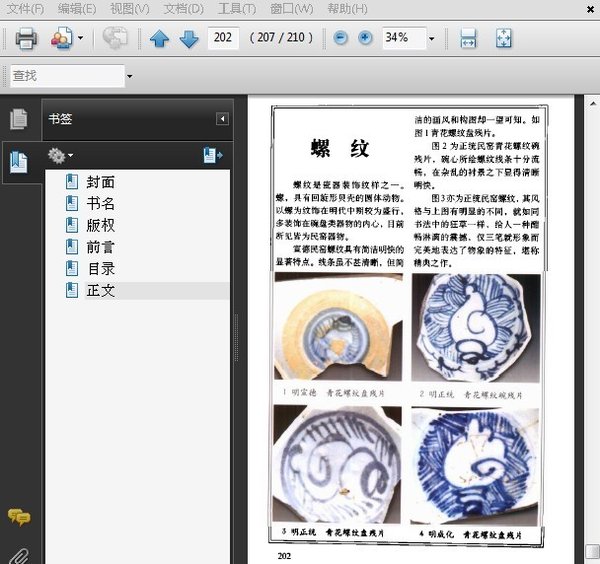Screen dimensions: 600x564
Task: Open the Bookmarks panel icon
Action: [19, 162]
